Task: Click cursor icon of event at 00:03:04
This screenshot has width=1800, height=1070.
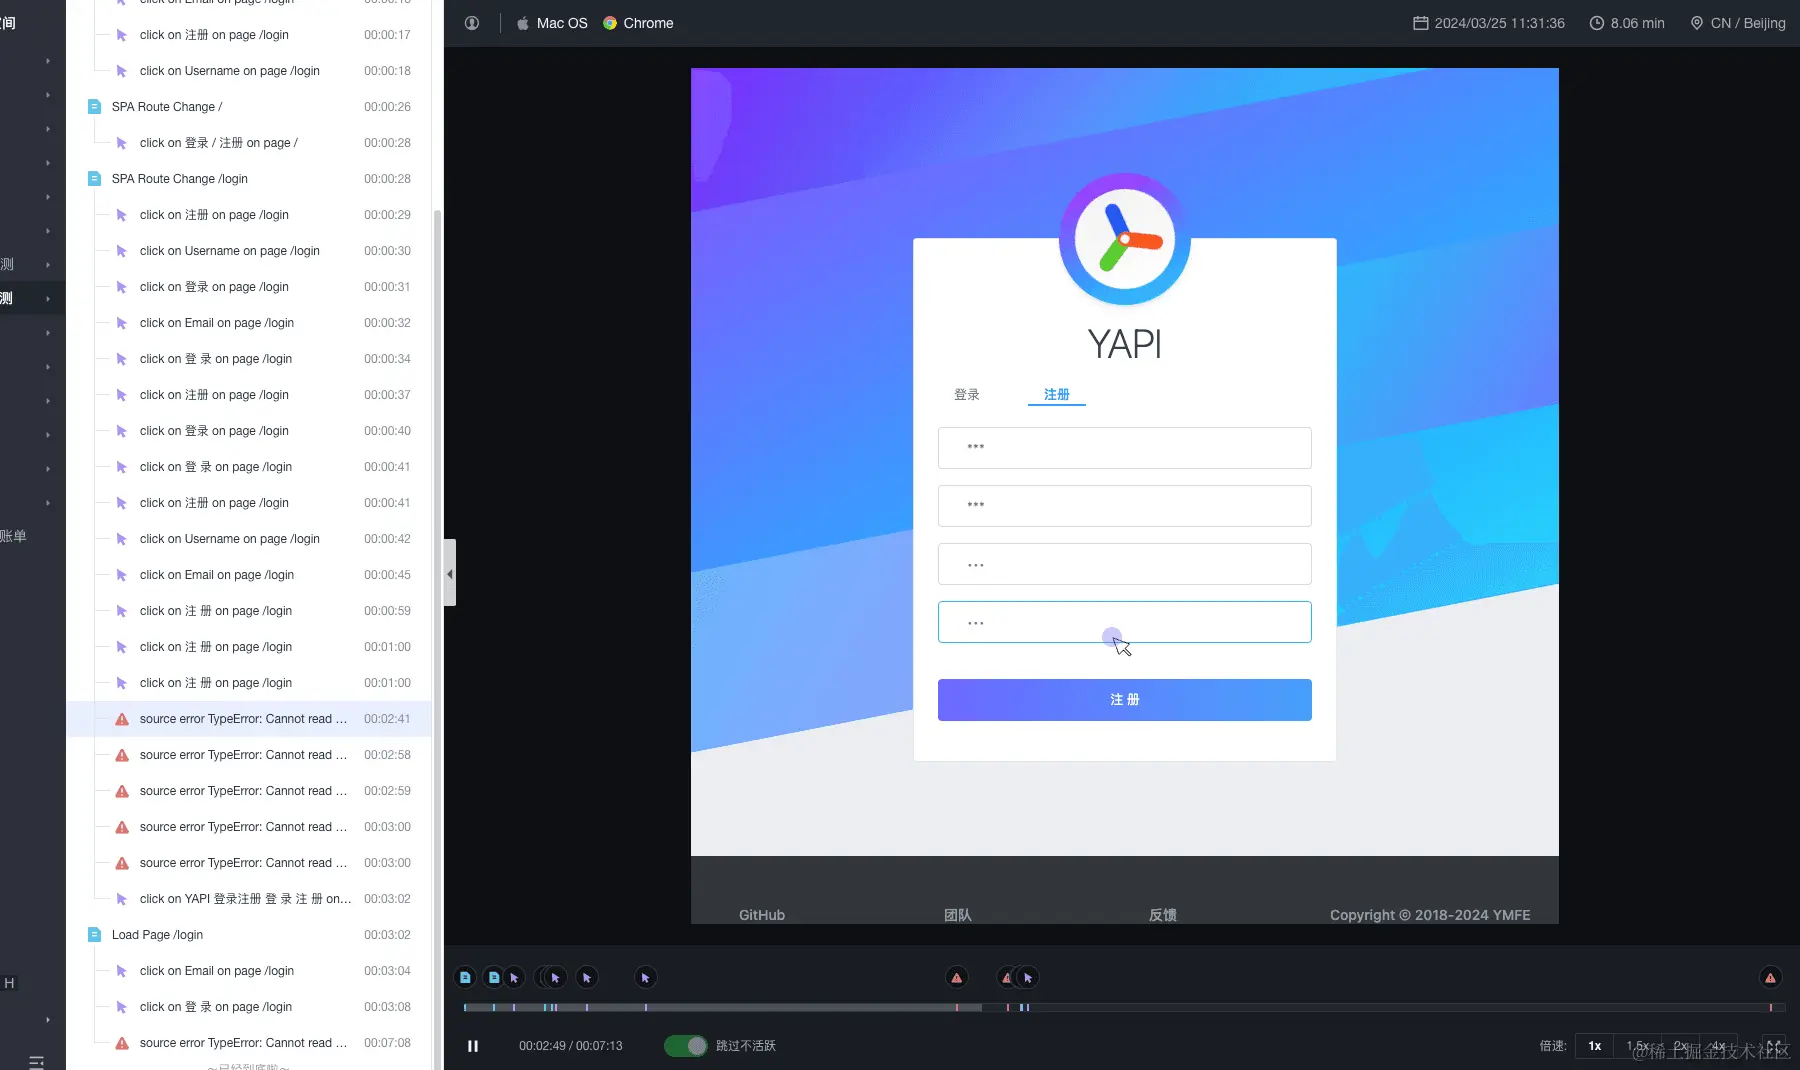Action: coord(122,971)
